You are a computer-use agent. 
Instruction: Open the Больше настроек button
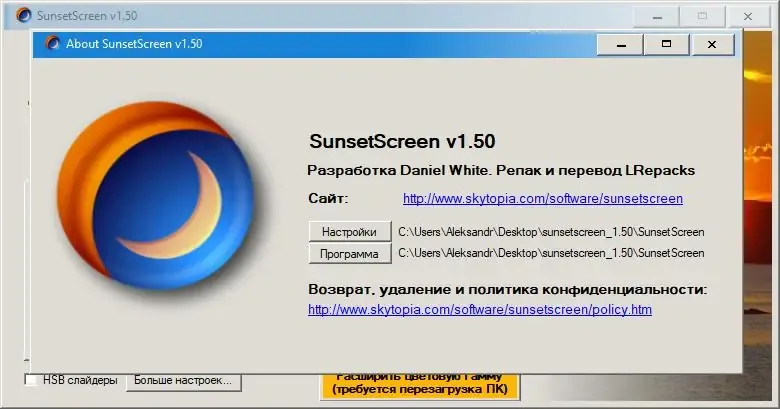point(183,381)
